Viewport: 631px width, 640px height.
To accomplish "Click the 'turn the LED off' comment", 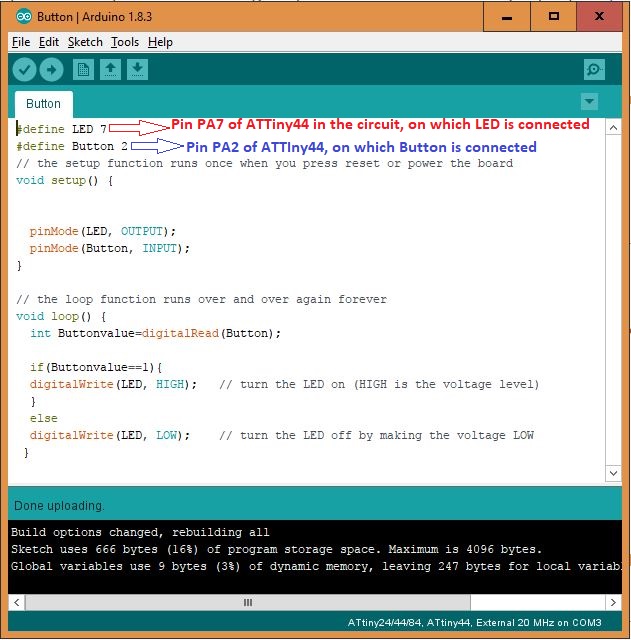I will click(376, 436).
